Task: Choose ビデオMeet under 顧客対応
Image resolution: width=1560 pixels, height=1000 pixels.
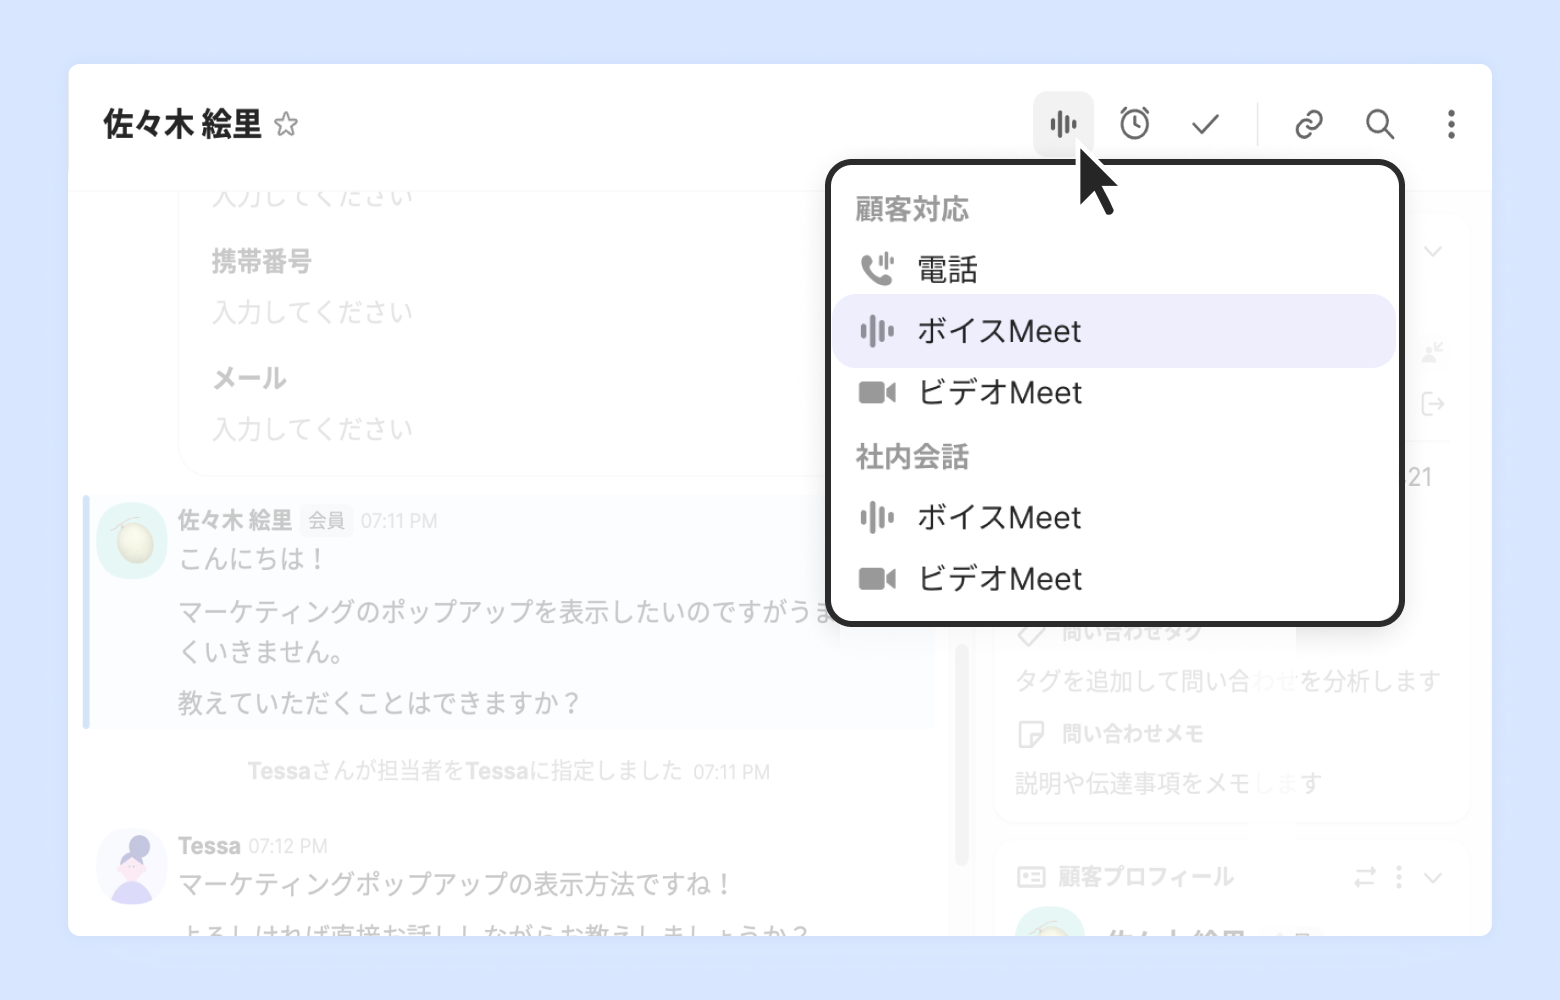Action: point(1000,393)
